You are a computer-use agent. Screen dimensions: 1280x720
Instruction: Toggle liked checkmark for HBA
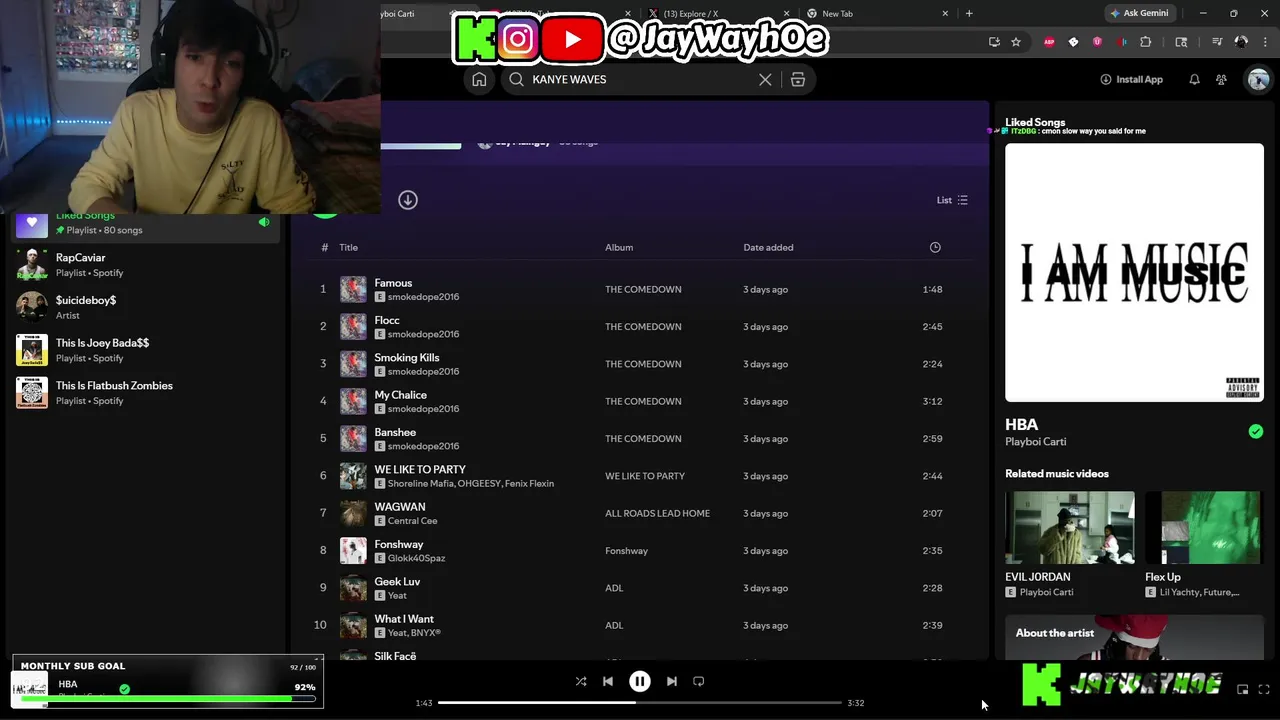pyautogui.click(x=1256, y=431)
